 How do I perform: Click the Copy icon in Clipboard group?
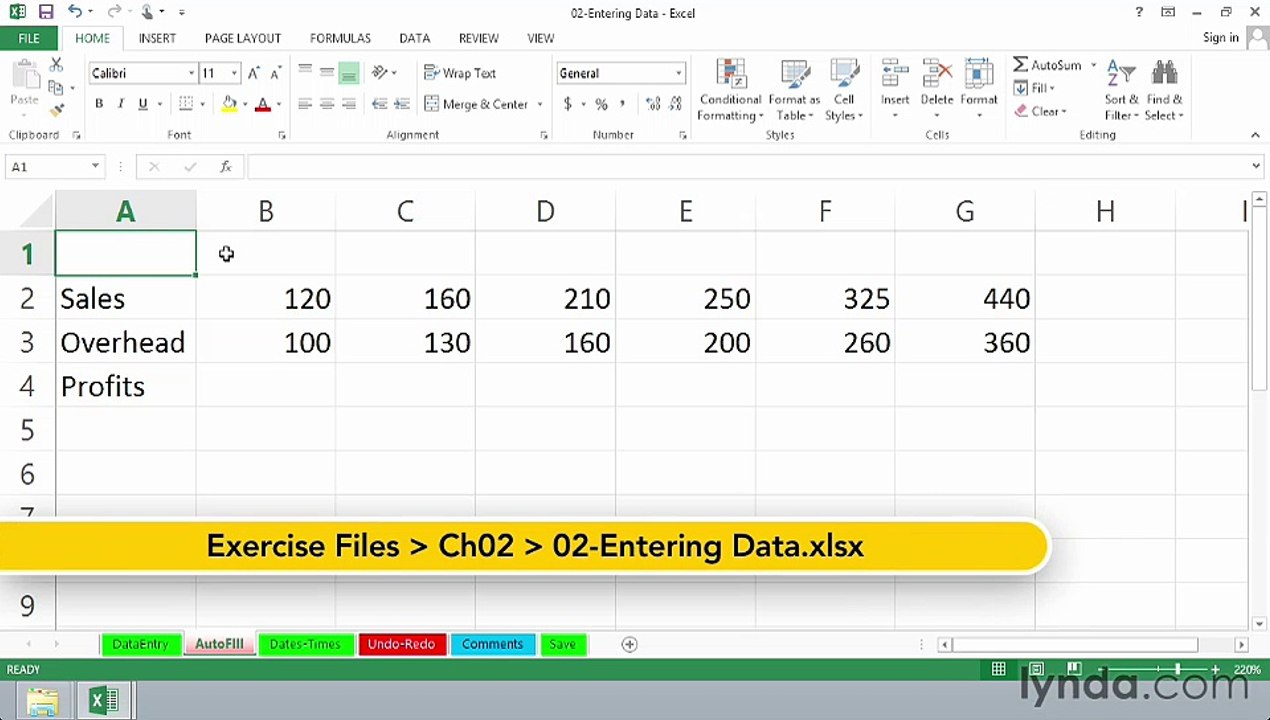[56, 88]
